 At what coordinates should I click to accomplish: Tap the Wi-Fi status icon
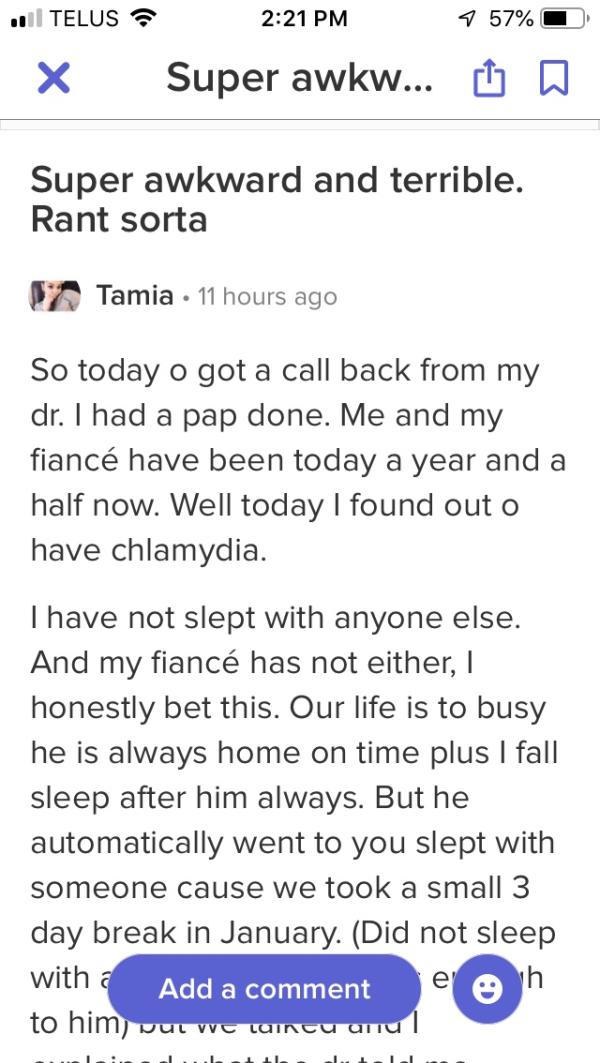pos(142,18)
